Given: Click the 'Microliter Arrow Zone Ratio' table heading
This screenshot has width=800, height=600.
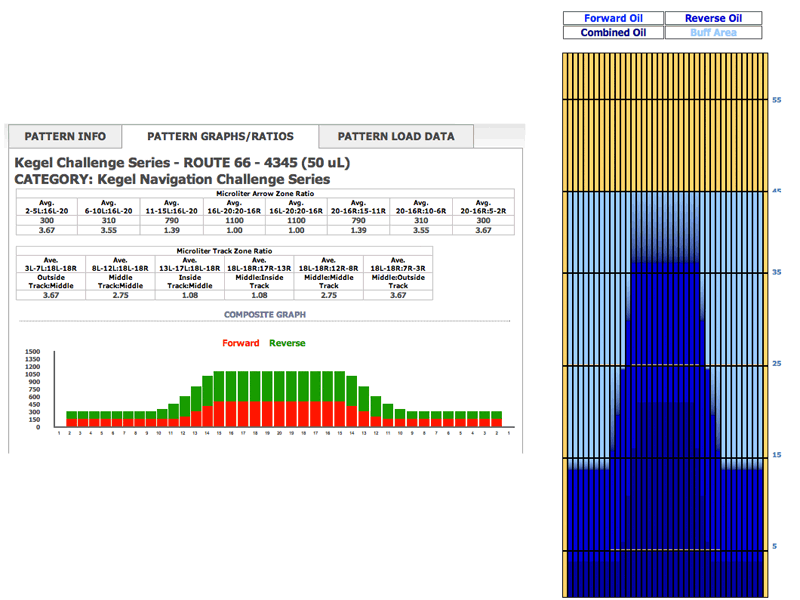Looking at the screenshot, I should [265, 193].
